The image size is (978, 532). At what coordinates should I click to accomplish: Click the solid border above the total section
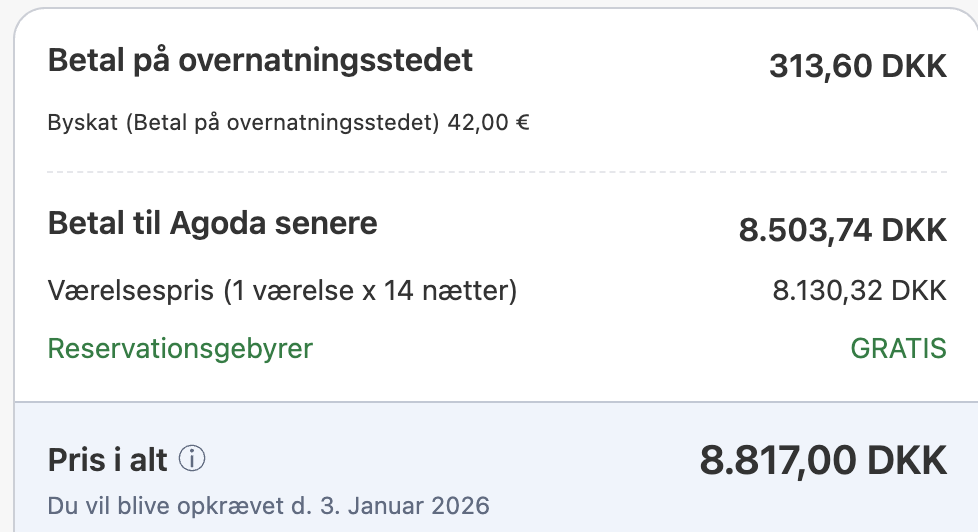click(496, 402)
